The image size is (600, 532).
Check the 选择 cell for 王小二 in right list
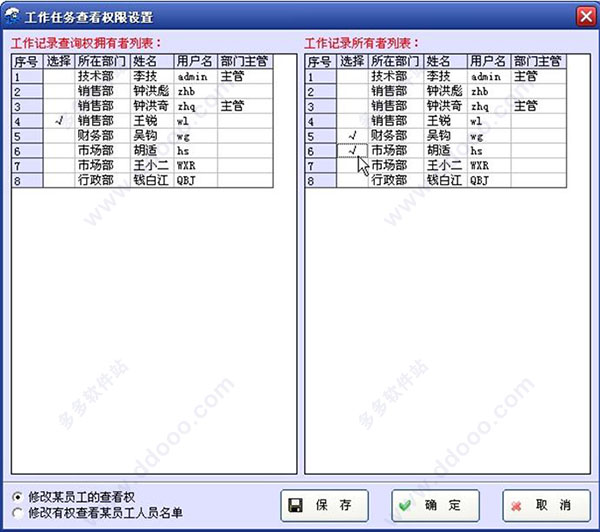click(352, 166)
